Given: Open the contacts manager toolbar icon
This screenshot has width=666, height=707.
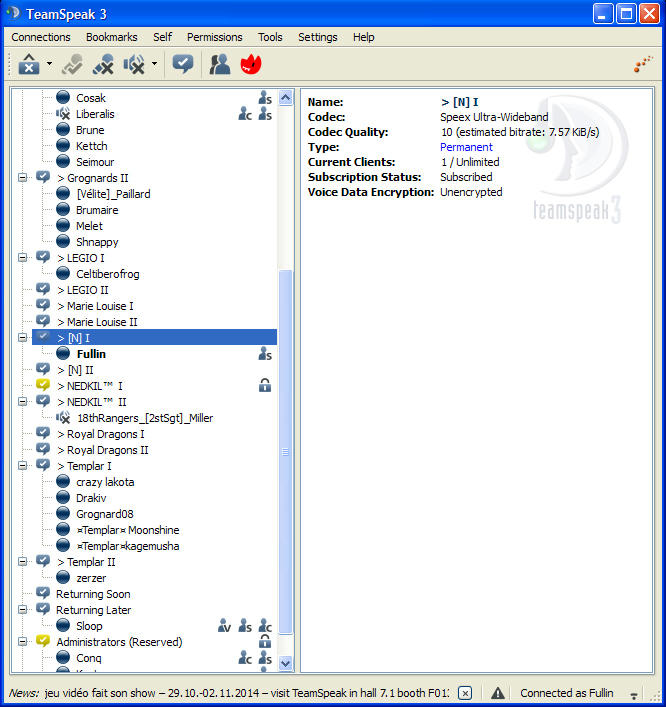Looking at the screenshot, I should [220, 64].
